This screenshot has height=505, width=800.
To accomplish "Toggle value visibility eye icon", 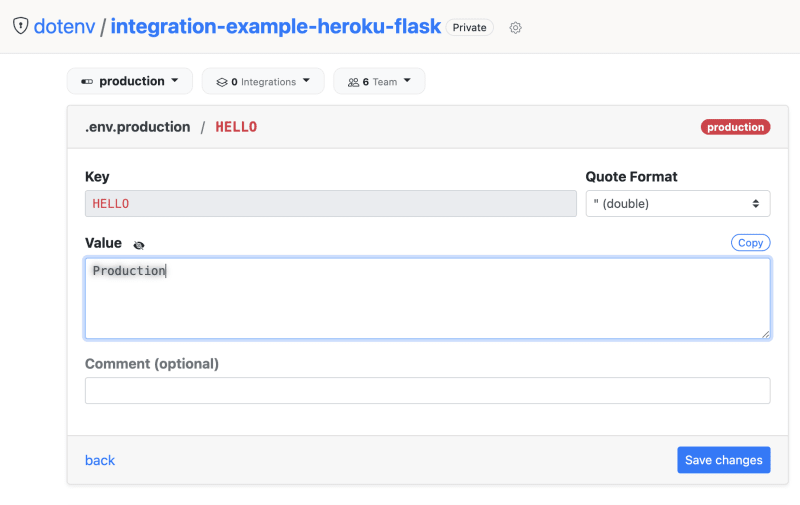I will click(138, 245).
